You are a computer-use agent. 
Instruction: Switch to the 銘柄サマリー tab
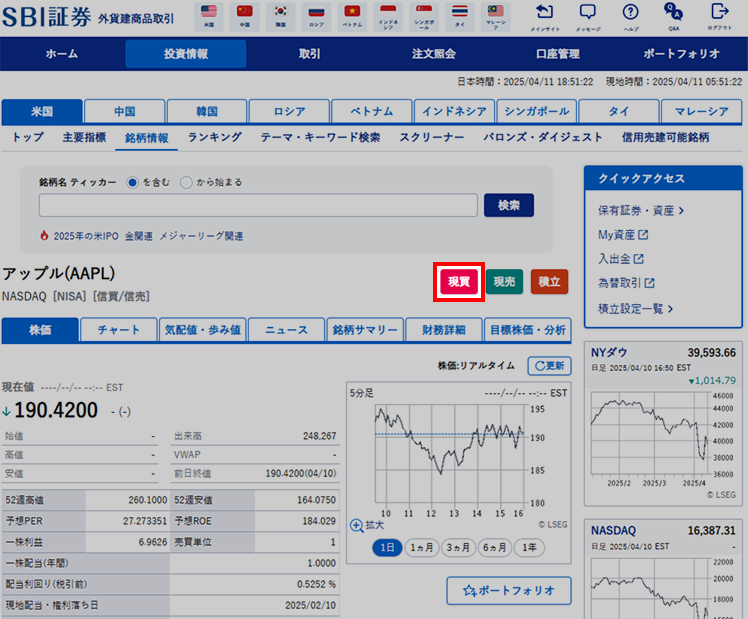click(365, 330)
